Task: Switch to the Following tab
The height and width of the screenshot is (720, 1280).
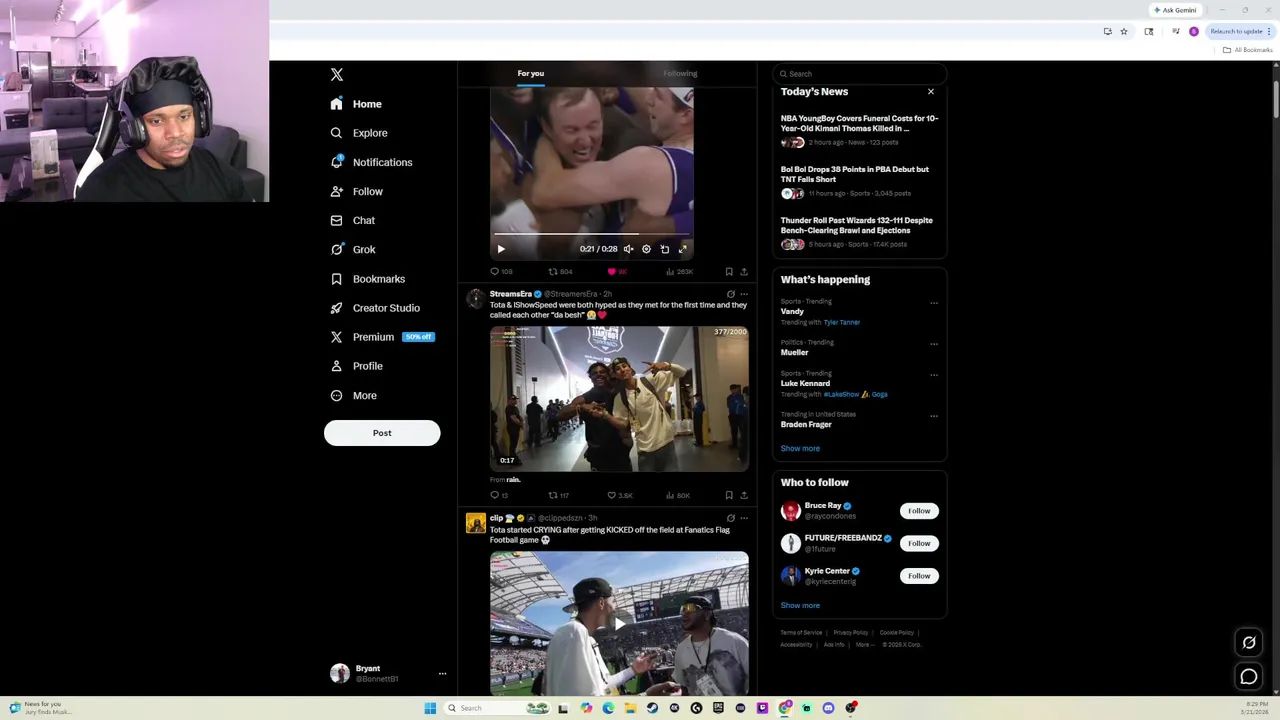Action: (680, 73)
